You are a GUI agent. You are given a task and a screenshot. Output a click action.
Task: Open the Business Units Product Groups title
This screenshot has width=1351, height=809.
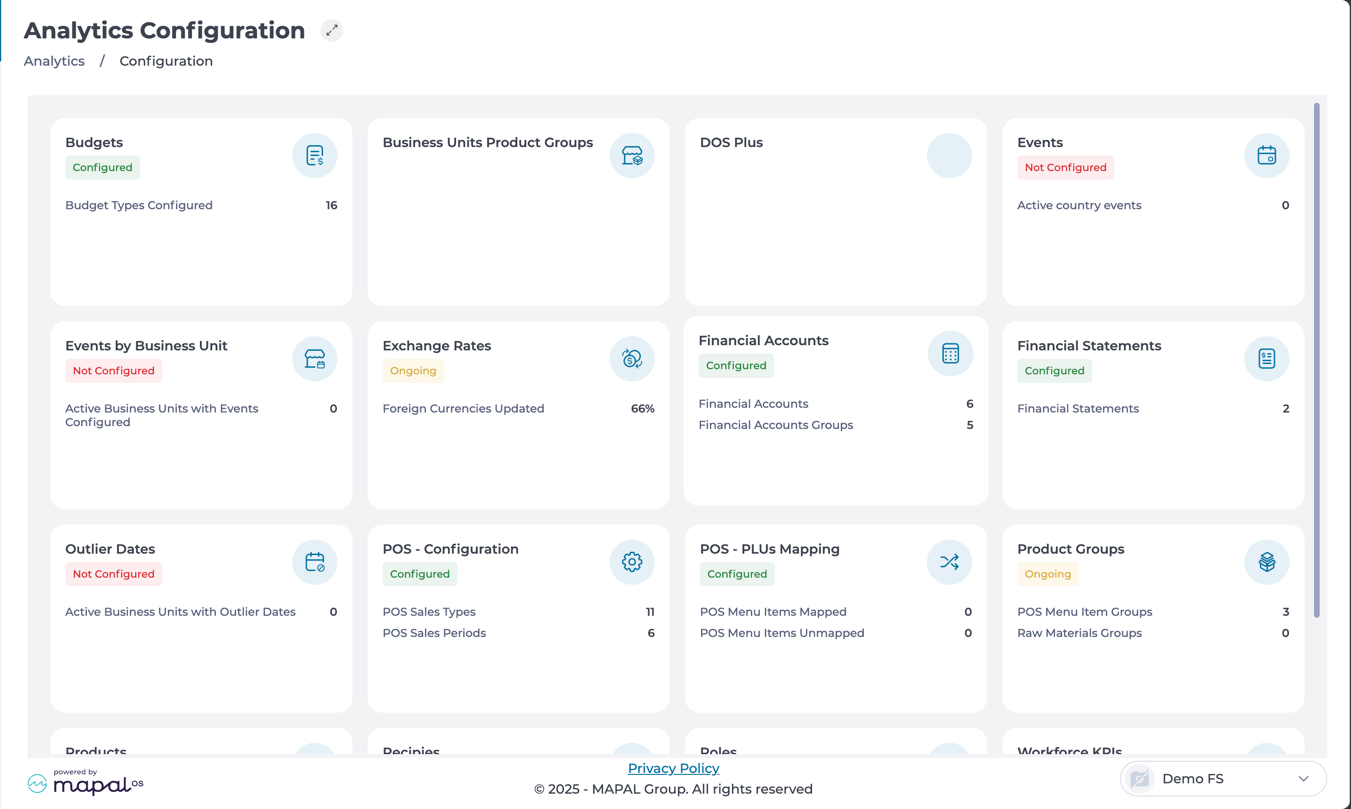pyautogui.click(x=488, y=143)
